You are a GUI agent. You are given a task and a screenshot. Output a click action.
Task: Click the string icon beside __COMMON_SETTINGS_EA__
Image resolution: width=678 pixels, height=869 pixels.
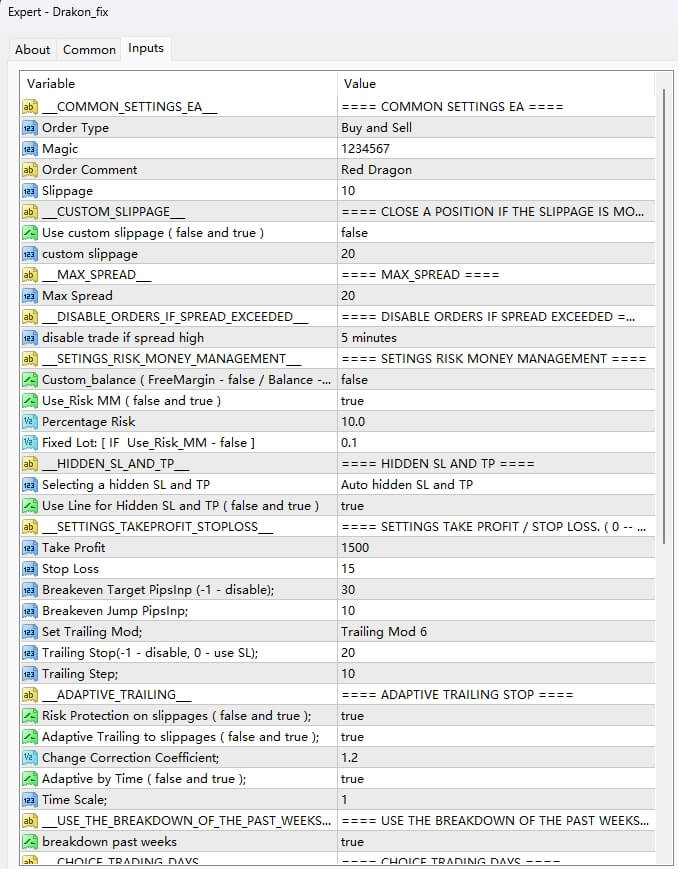pos(29,107)
